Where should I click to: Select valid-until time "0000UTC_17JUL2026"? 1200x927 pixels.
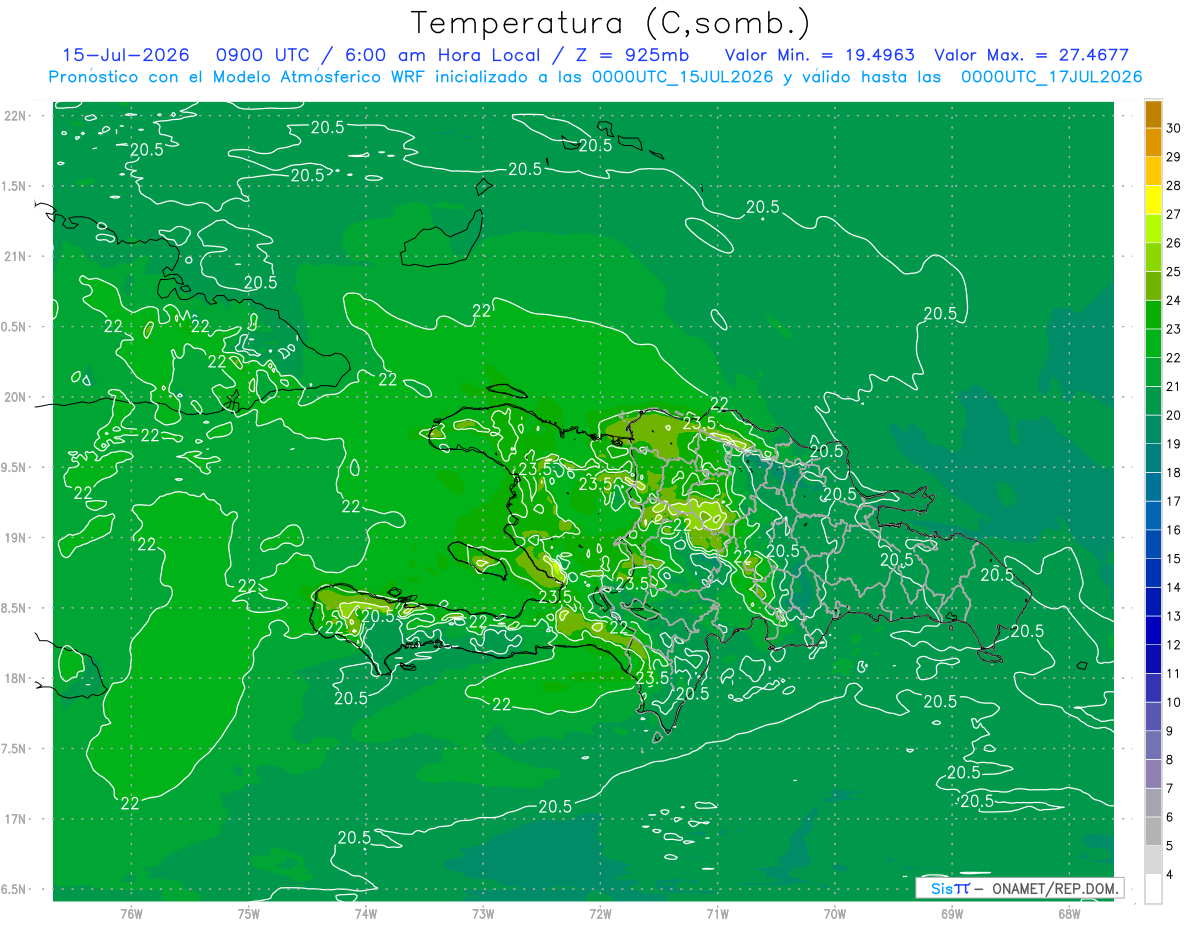point(1051,77)
